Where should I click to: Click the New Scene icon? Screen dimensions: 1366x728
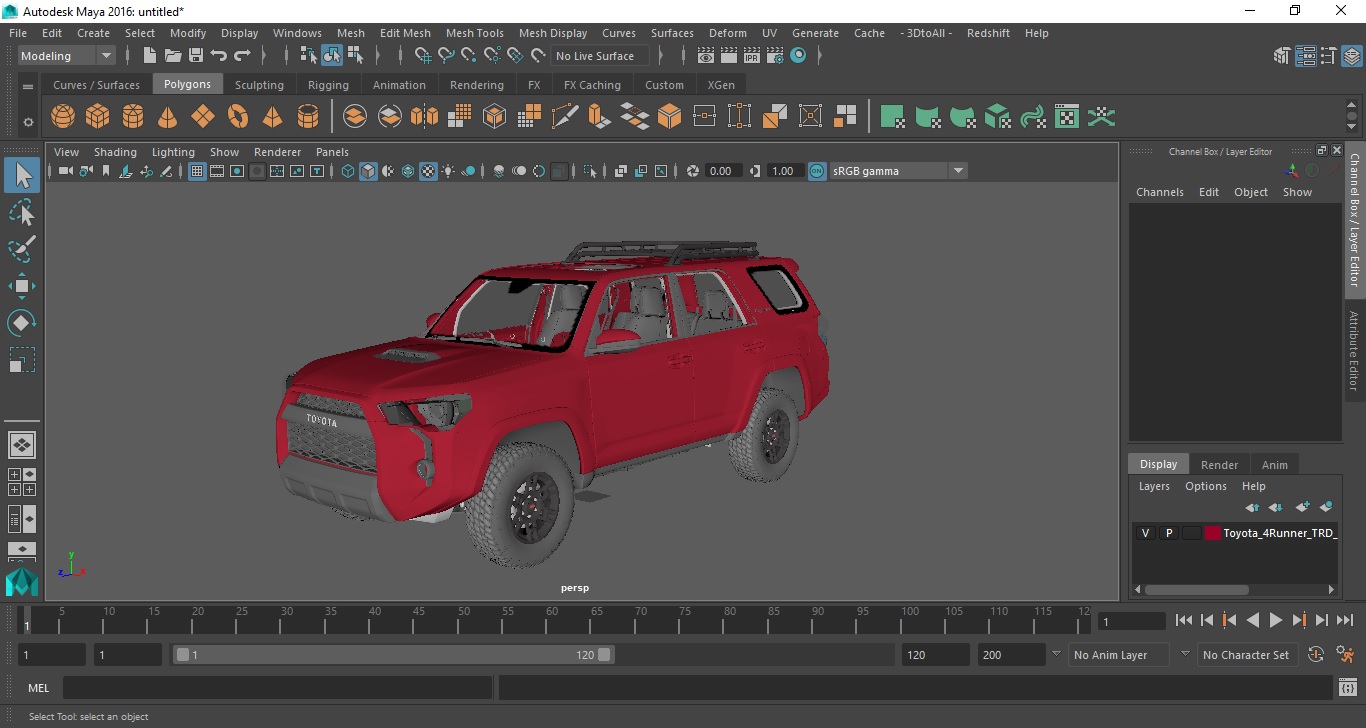point(150,56)
